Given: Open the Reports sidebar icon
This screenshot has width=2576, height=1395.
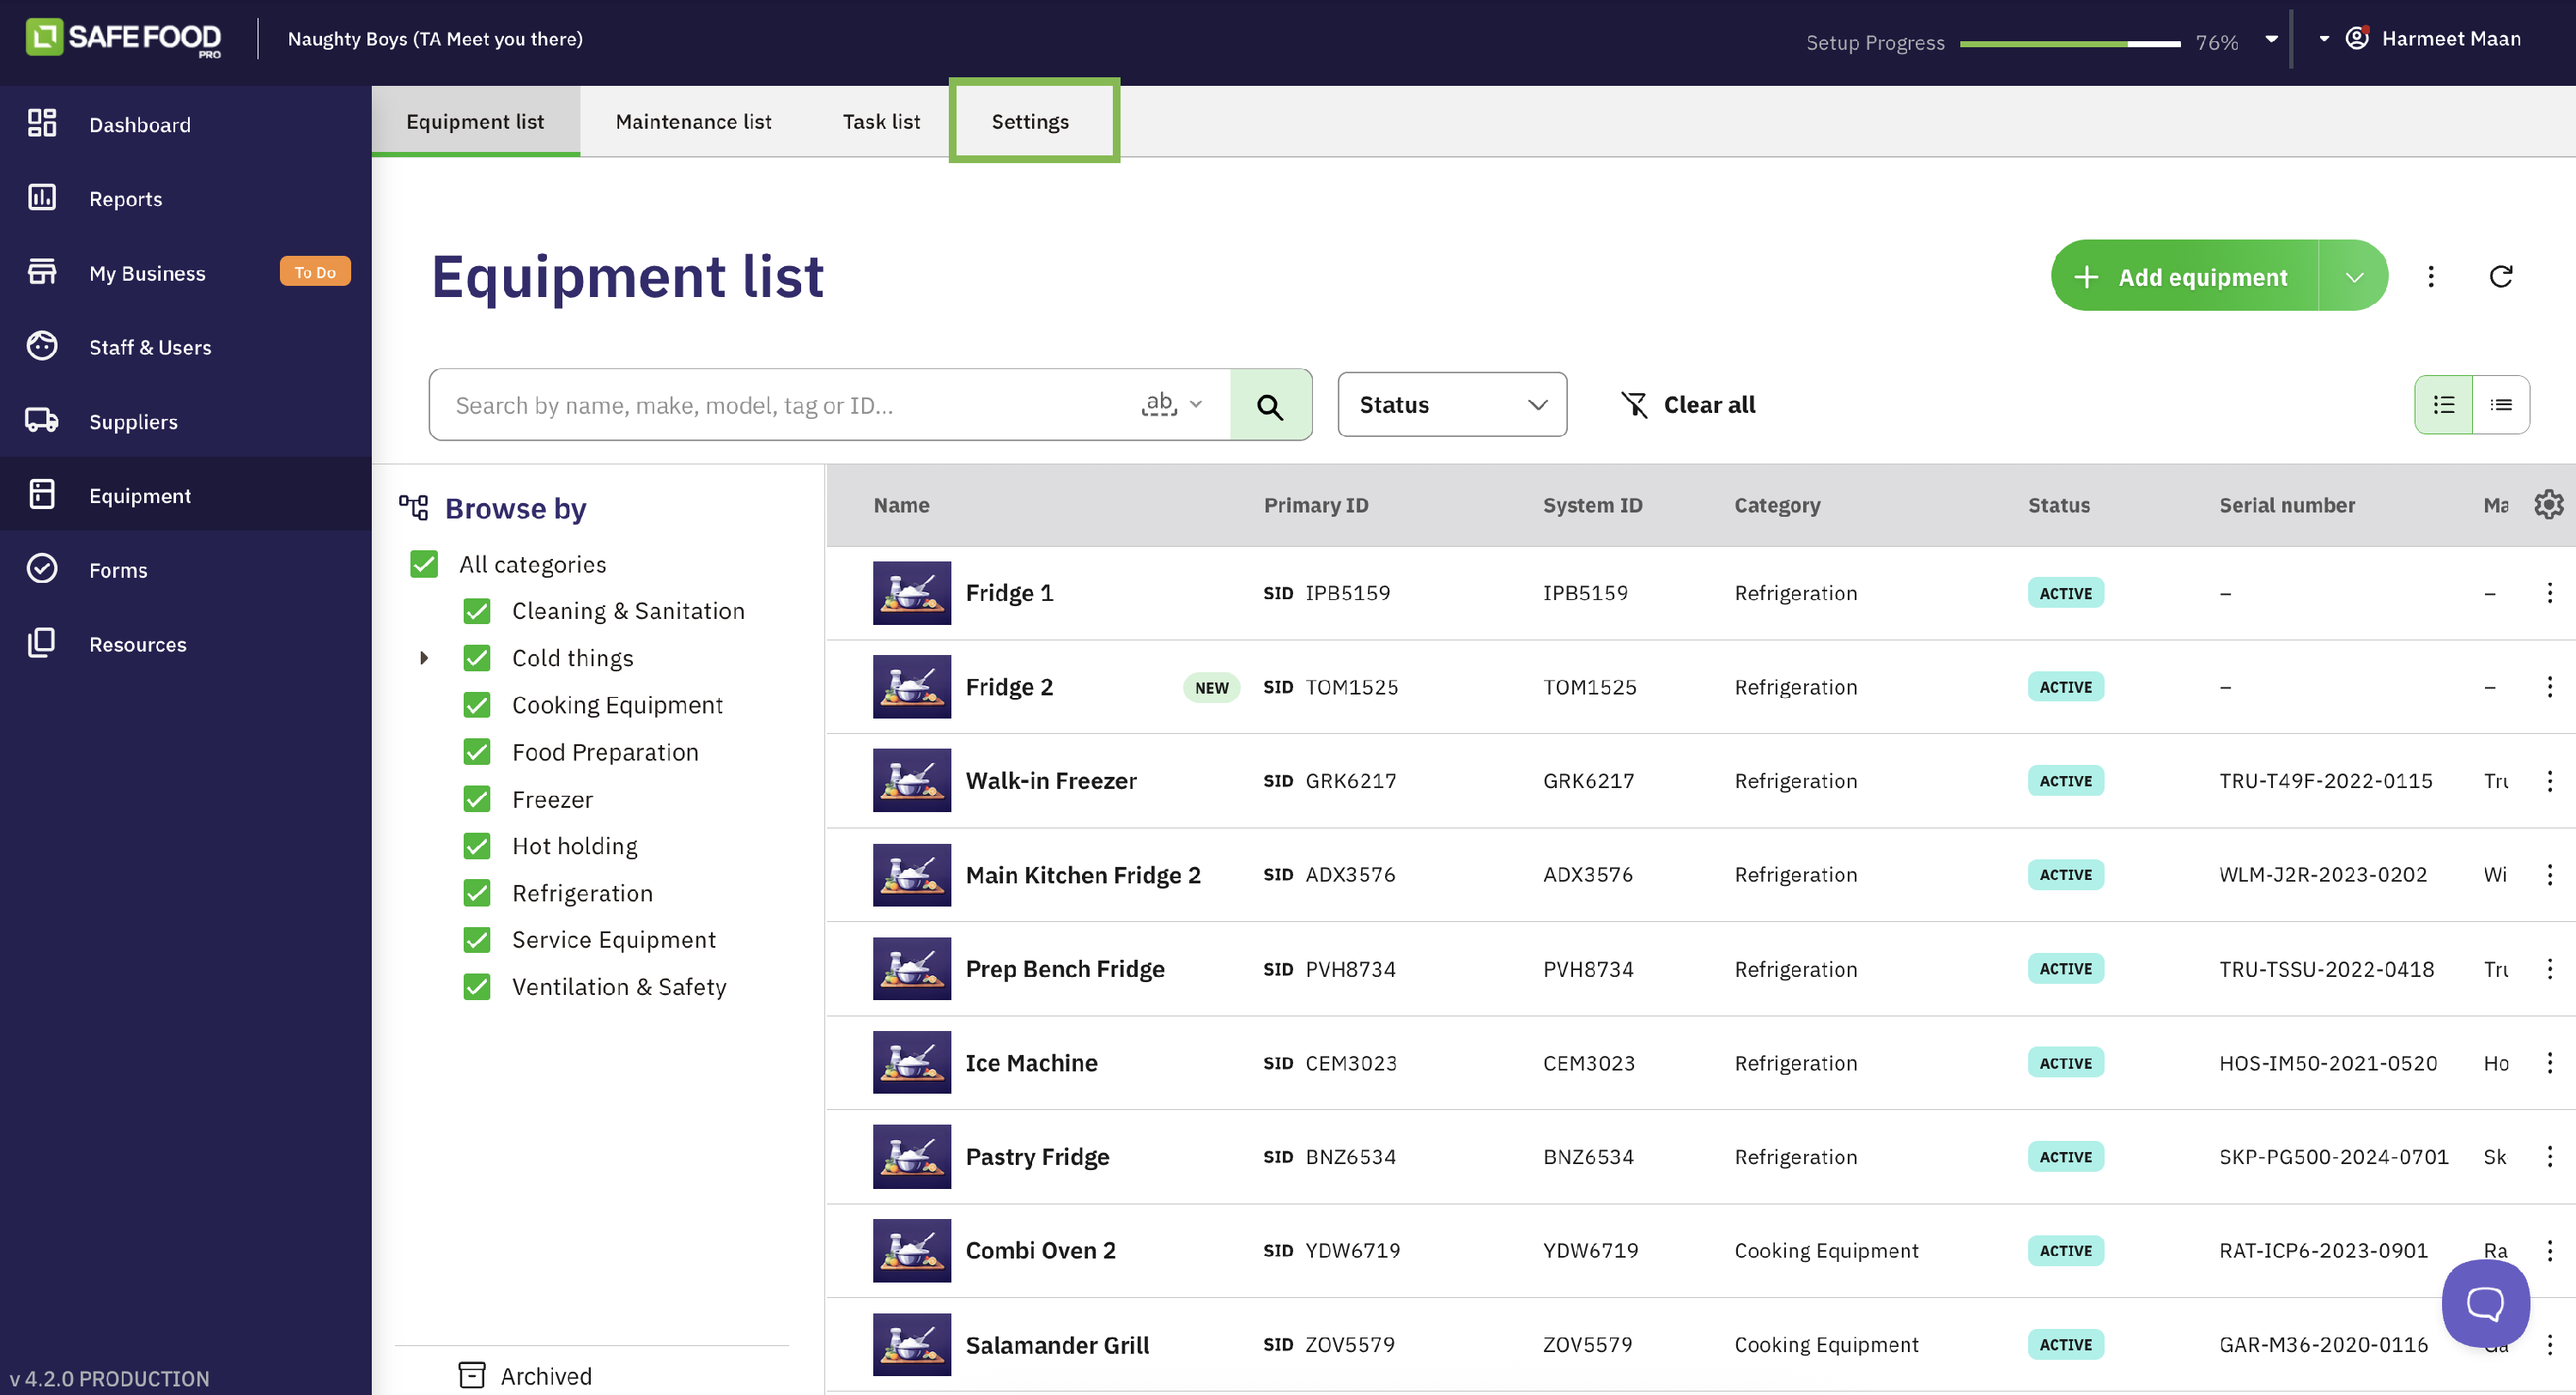Looking at the screenshot, I should (42, 197).
